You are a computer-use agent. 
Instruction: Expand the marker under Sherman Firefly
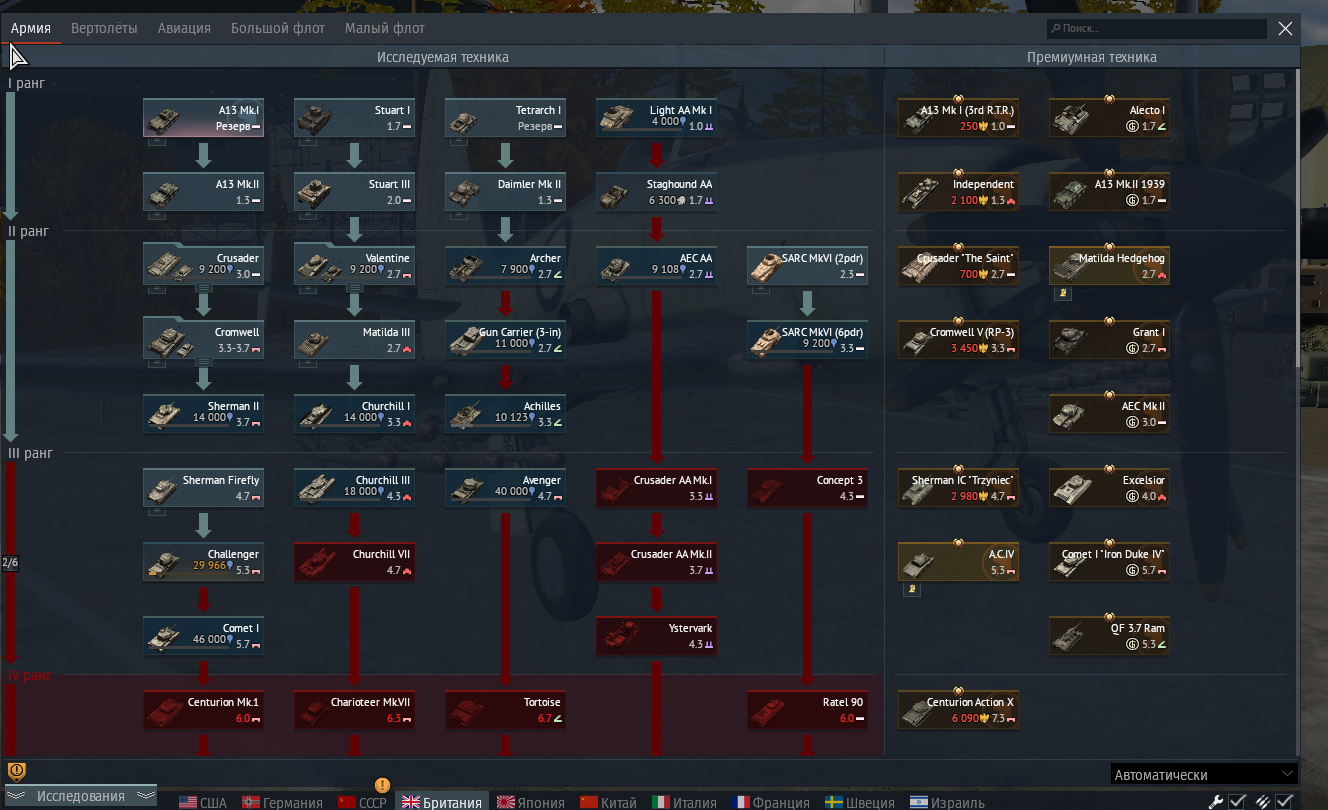click(x=156, y=512)
